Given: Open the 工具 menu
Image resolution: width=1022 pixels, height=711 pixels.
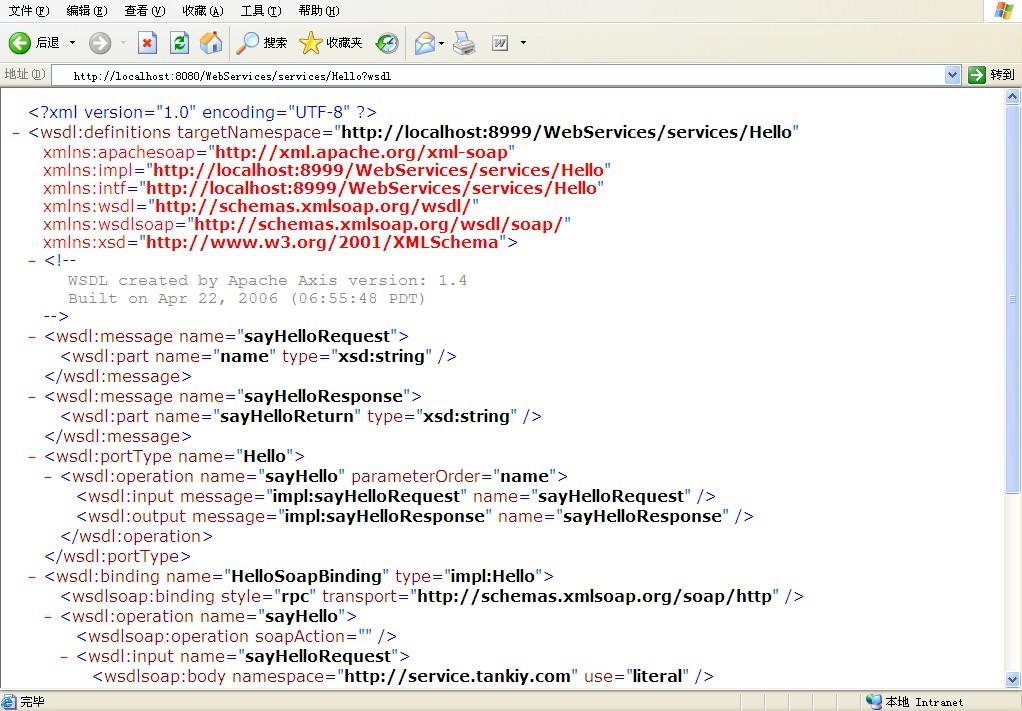Looking at the screenshot, I should pyautogui.click(x=260, y=11).
